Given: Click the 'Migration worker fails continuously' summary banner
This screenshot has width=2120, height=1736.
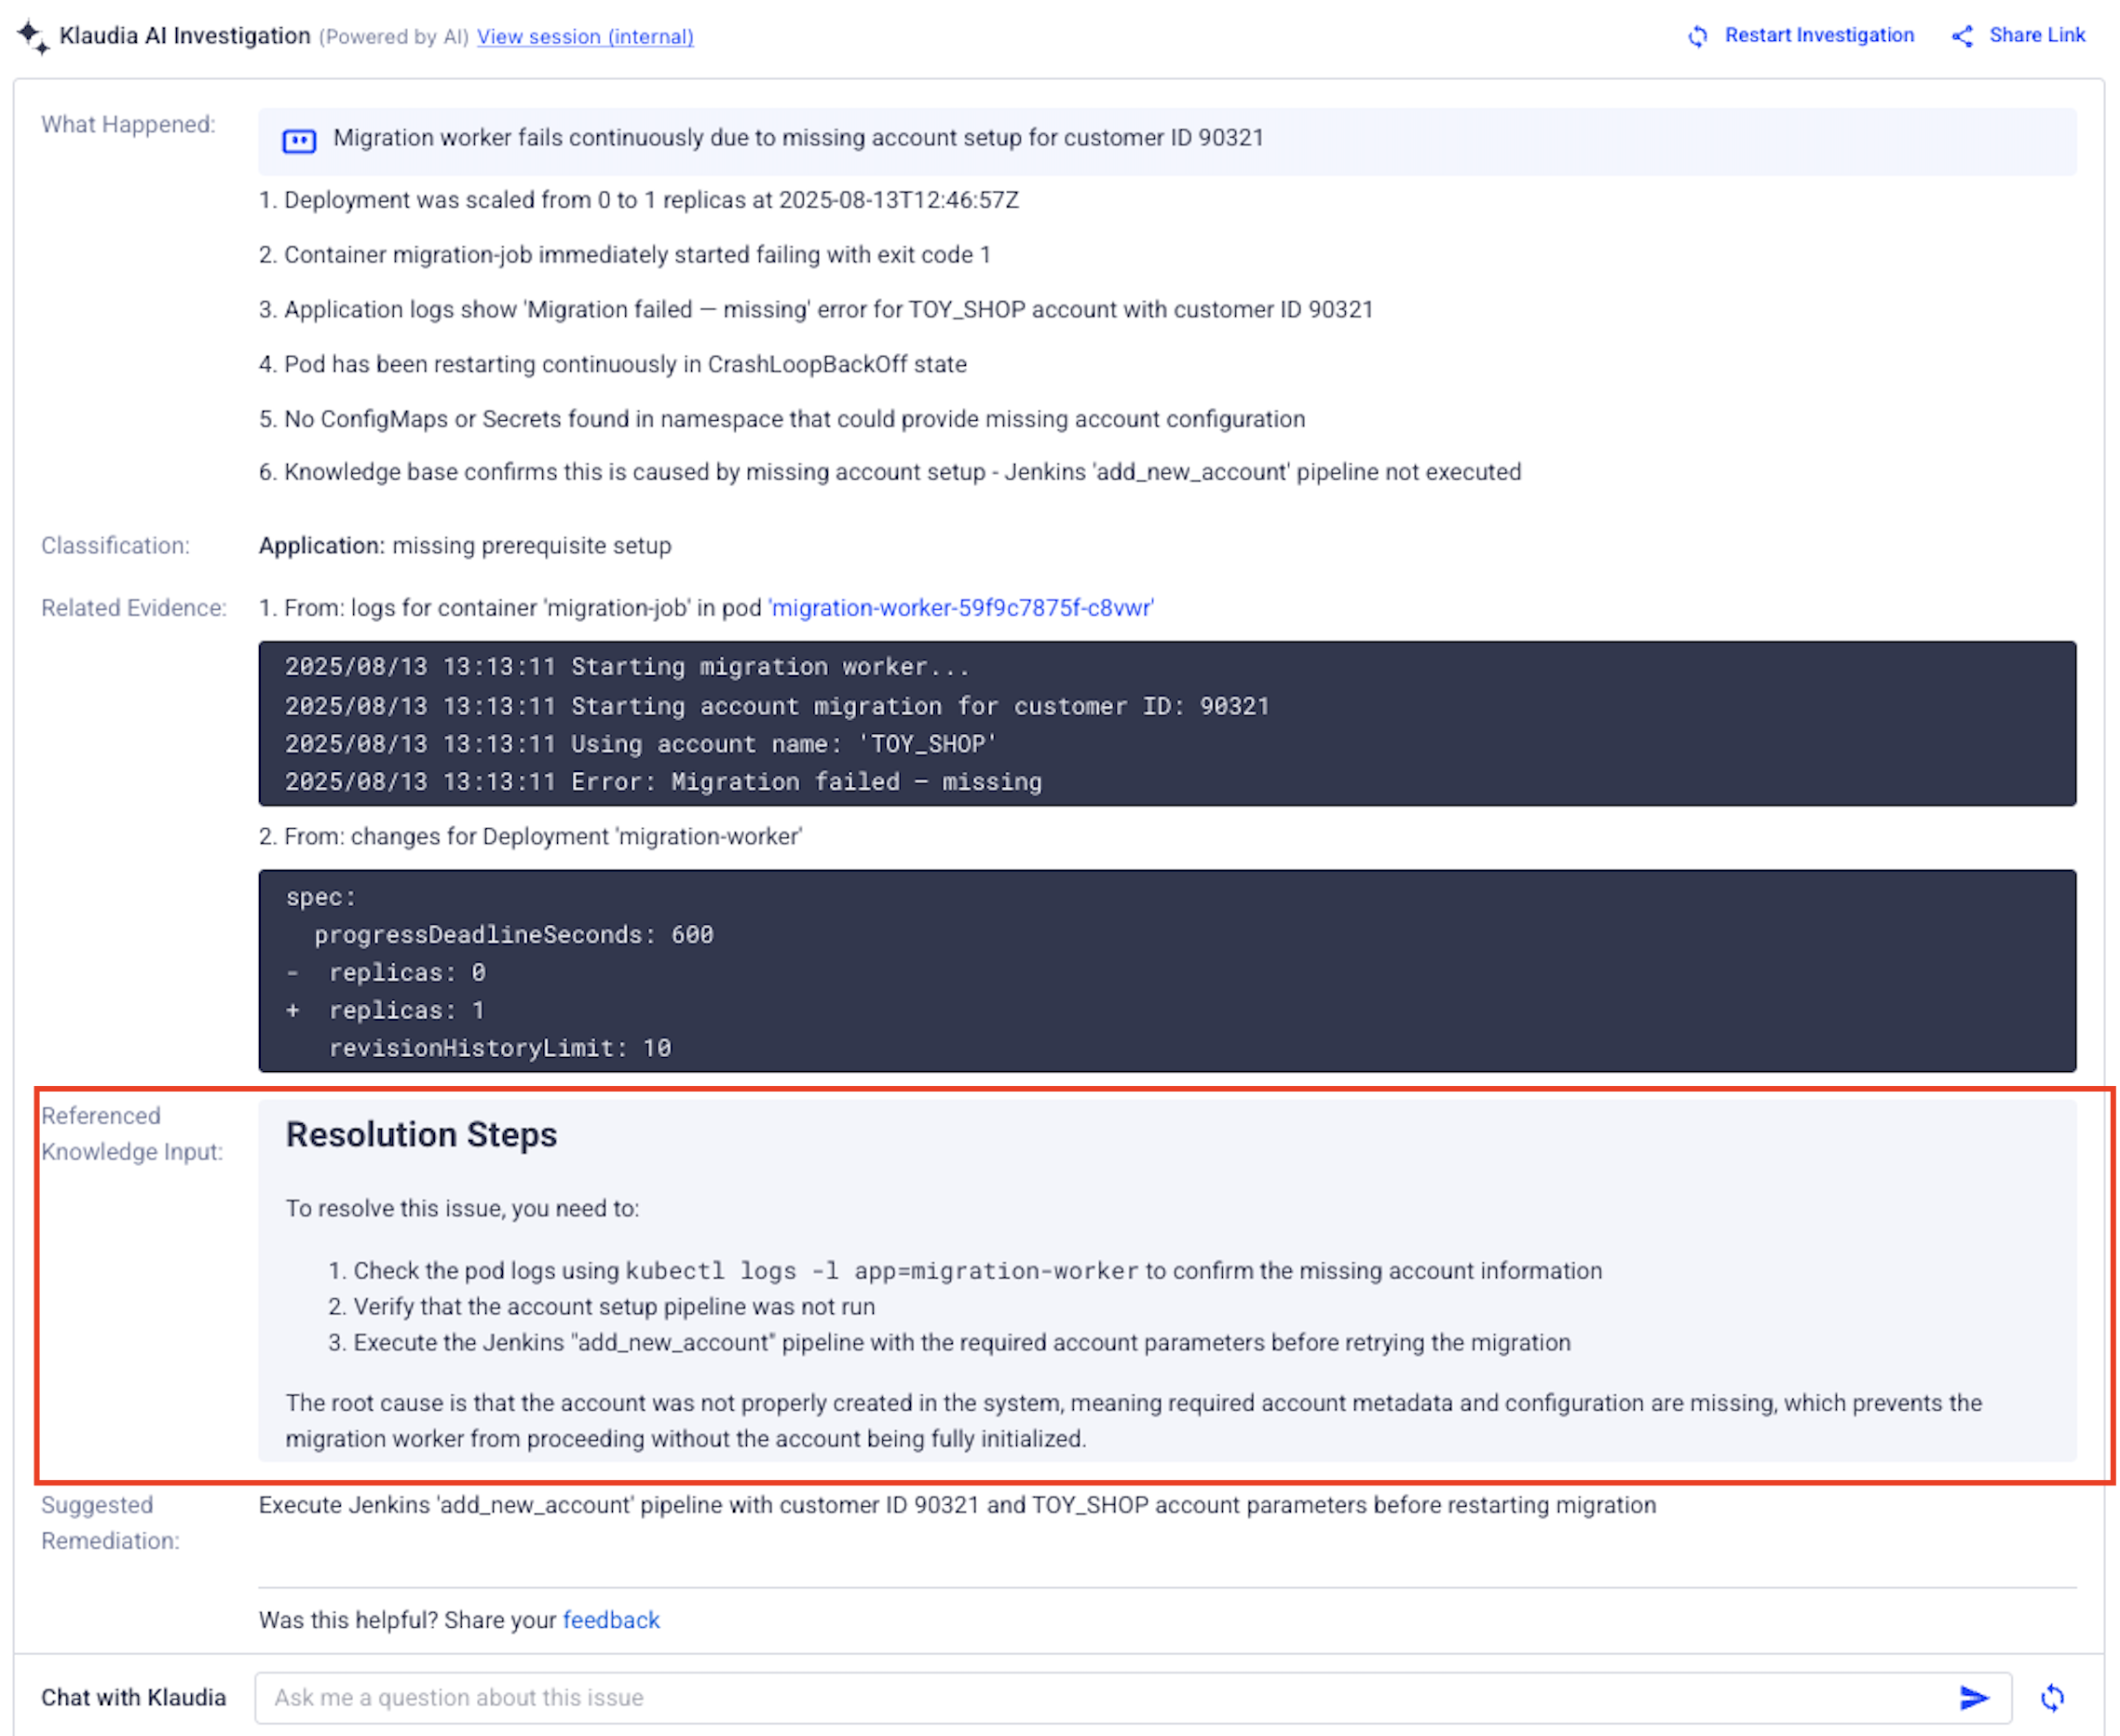Looking at the screenshot, I should [x=798, y=138].
